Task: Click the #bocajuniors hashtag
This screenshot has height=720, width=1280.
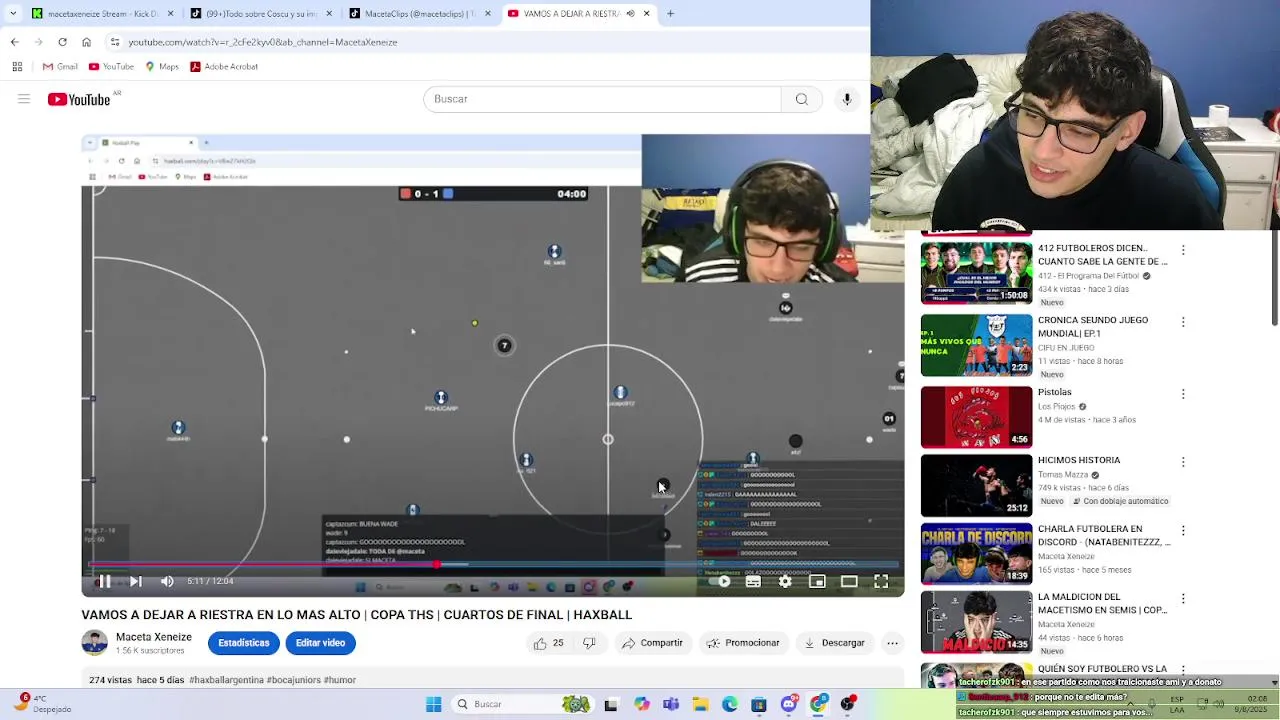Action: [294, 680]
